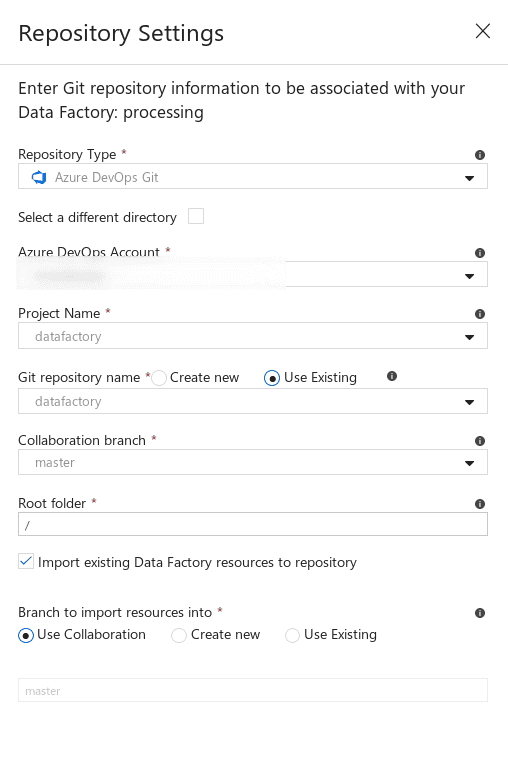Image resolution: width=508 pixels, height=783 pixels.
Task: Click info icon beside Root folder
Action: coord(480,504)
